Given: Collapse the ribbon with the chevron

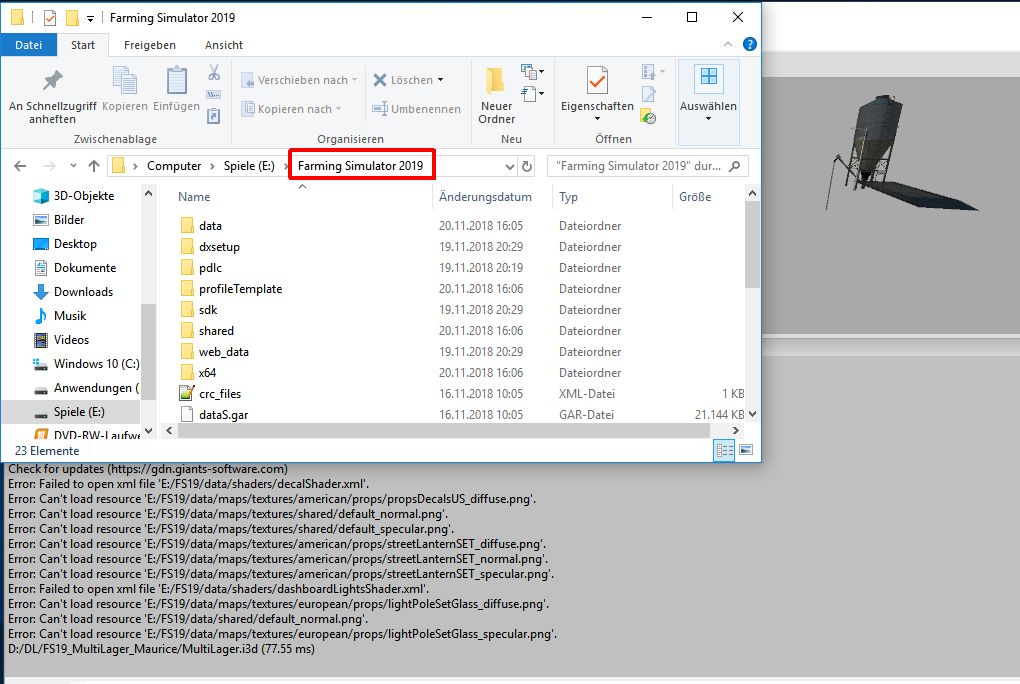Looking at the screenshot, I should coord(728,44).
